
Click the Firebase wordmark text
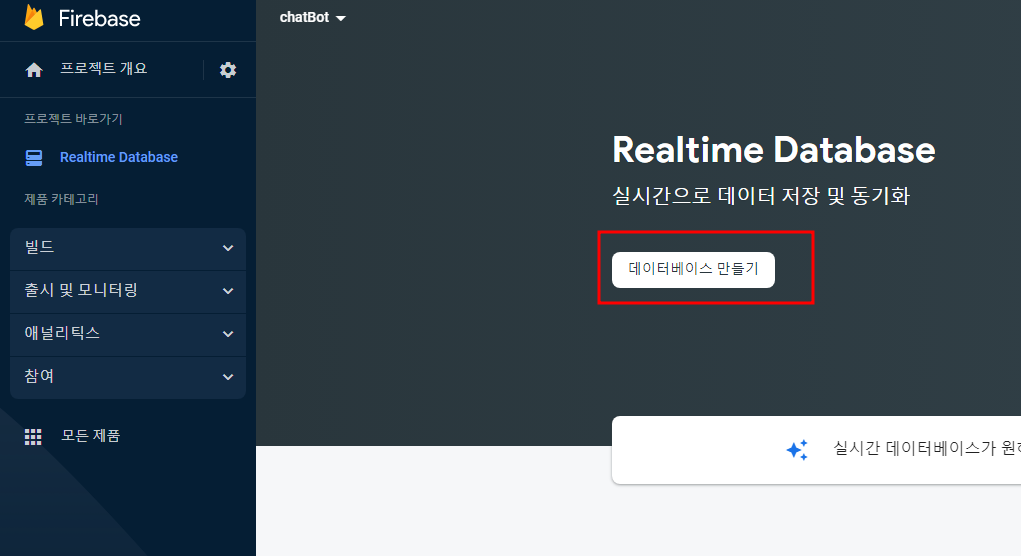100,18
